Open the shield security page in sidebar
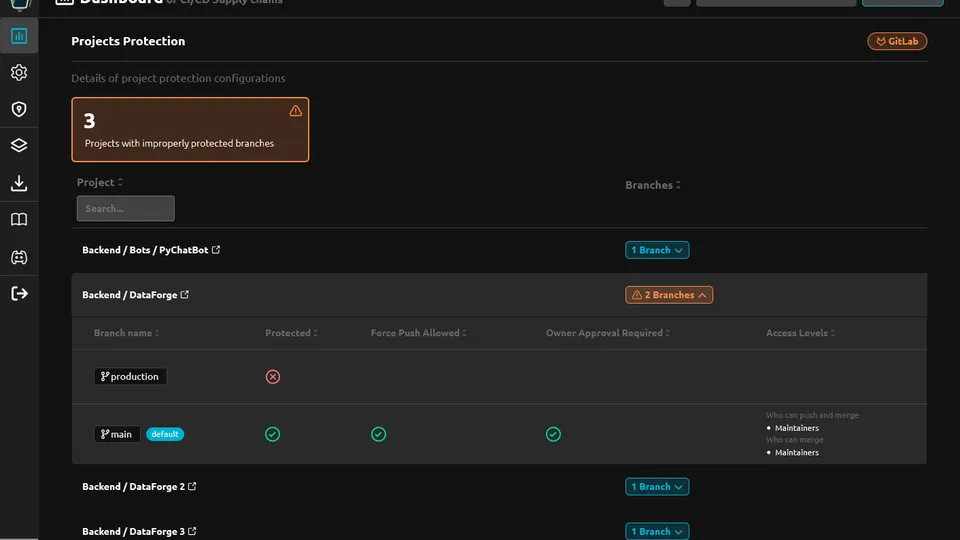This screenshot has height=540, width=960. point(19,109)
